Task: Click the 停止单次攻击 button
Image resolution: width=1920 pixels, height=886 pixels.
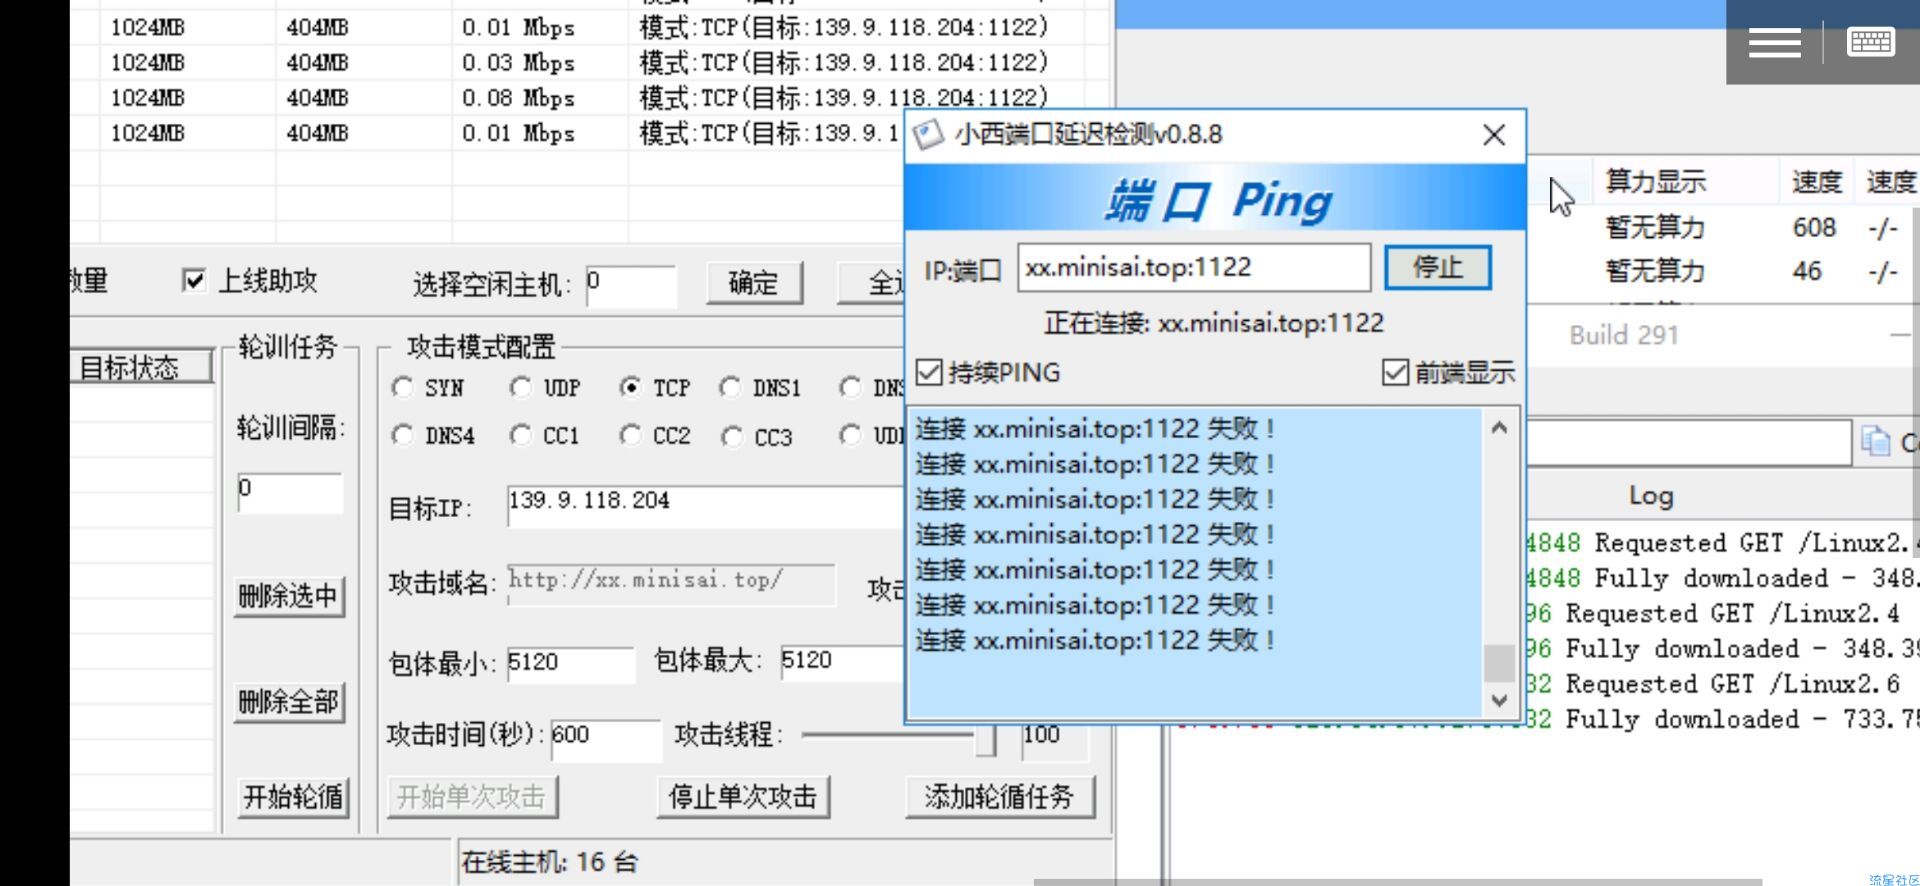Action: (743, 797)
